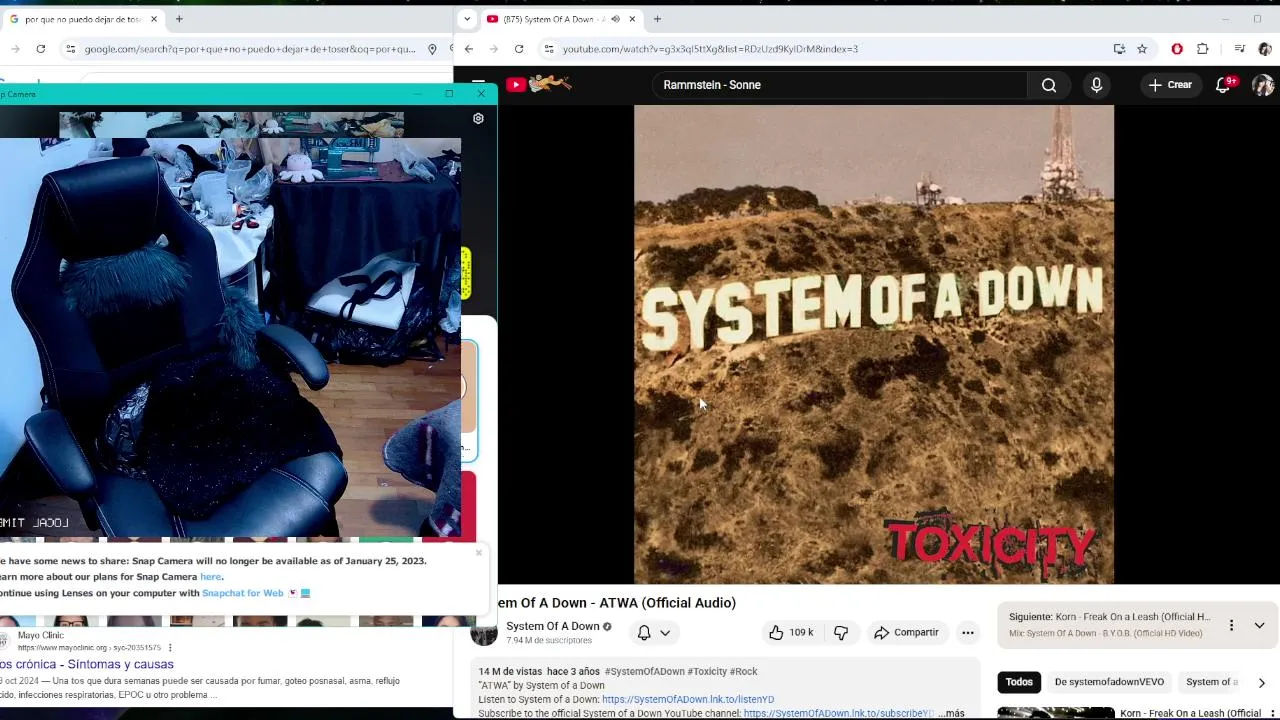
Task: Open site info icon in YouTube address bar
Action: pyautogui.click(x=548, y=49)
